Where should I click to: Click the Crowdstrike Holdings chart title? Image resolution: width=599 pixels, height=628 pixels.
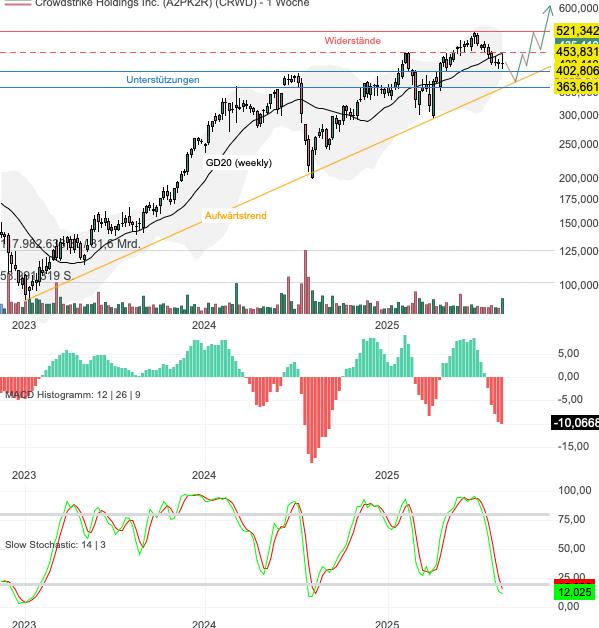tap(172, 3)
